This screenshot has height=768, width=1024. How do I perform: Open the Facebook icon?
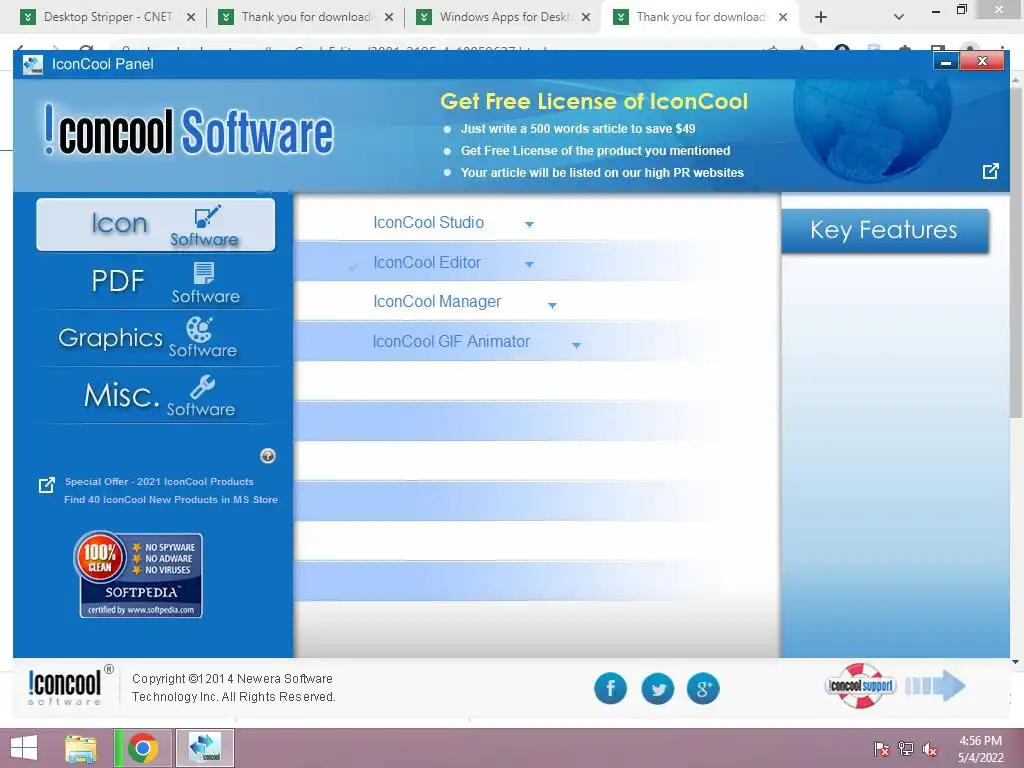610,688
